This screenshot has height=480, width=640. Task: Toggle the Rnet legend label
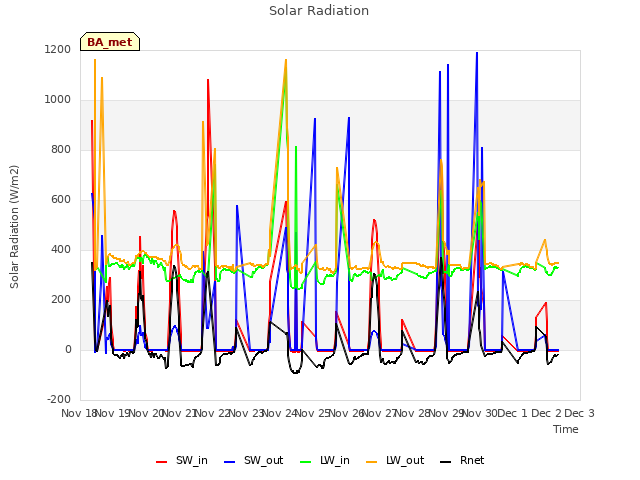472,460
